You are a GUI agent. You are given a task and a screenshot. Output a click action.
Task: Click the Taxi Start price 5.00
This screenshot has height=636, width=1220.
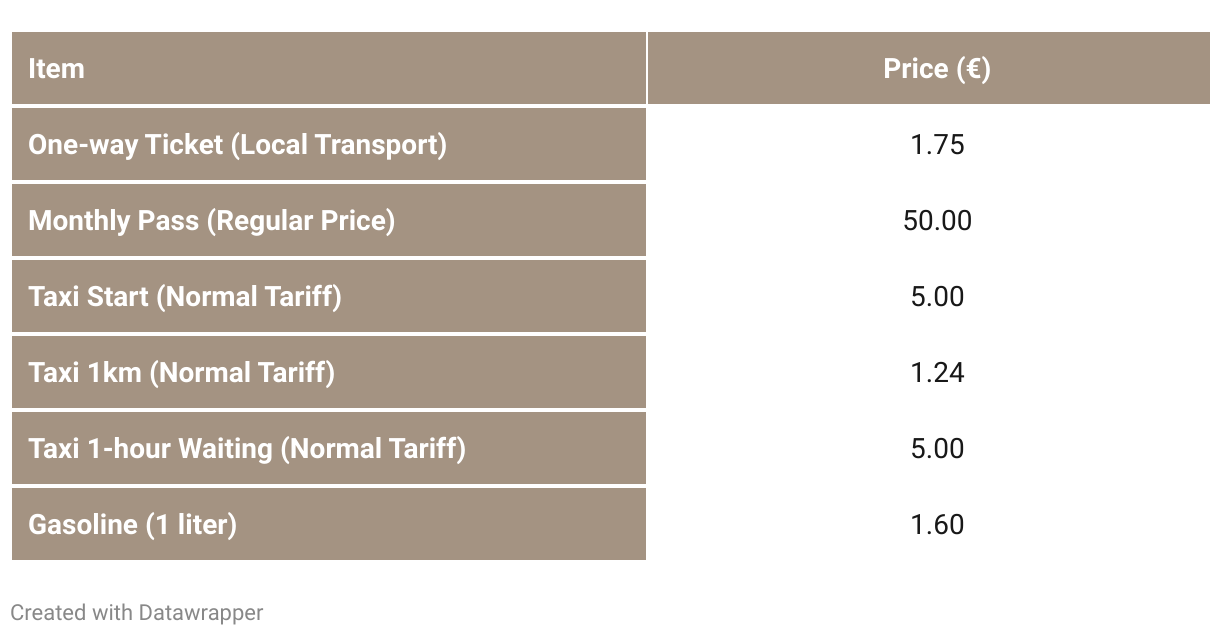(937, 297)
